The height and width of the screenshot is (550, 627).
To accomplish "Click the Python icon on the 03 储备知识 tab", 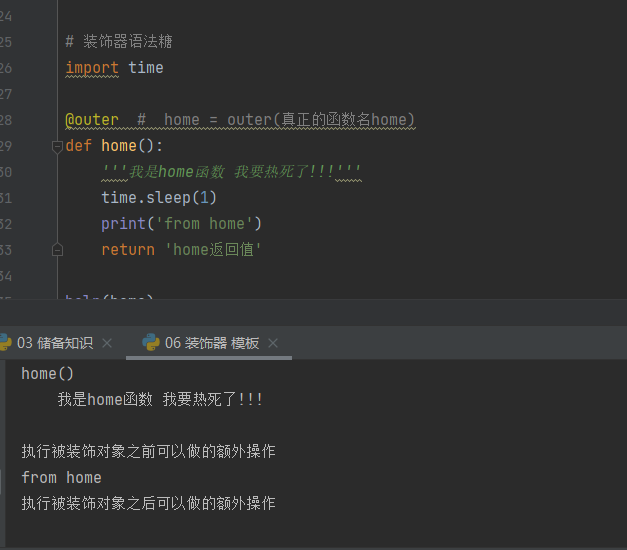I will (x=5, y=343).
